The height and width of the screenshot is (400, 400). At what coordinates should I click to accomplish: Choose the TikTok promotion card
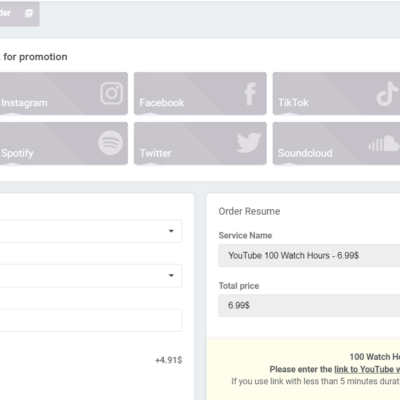(x=336, y=94)
